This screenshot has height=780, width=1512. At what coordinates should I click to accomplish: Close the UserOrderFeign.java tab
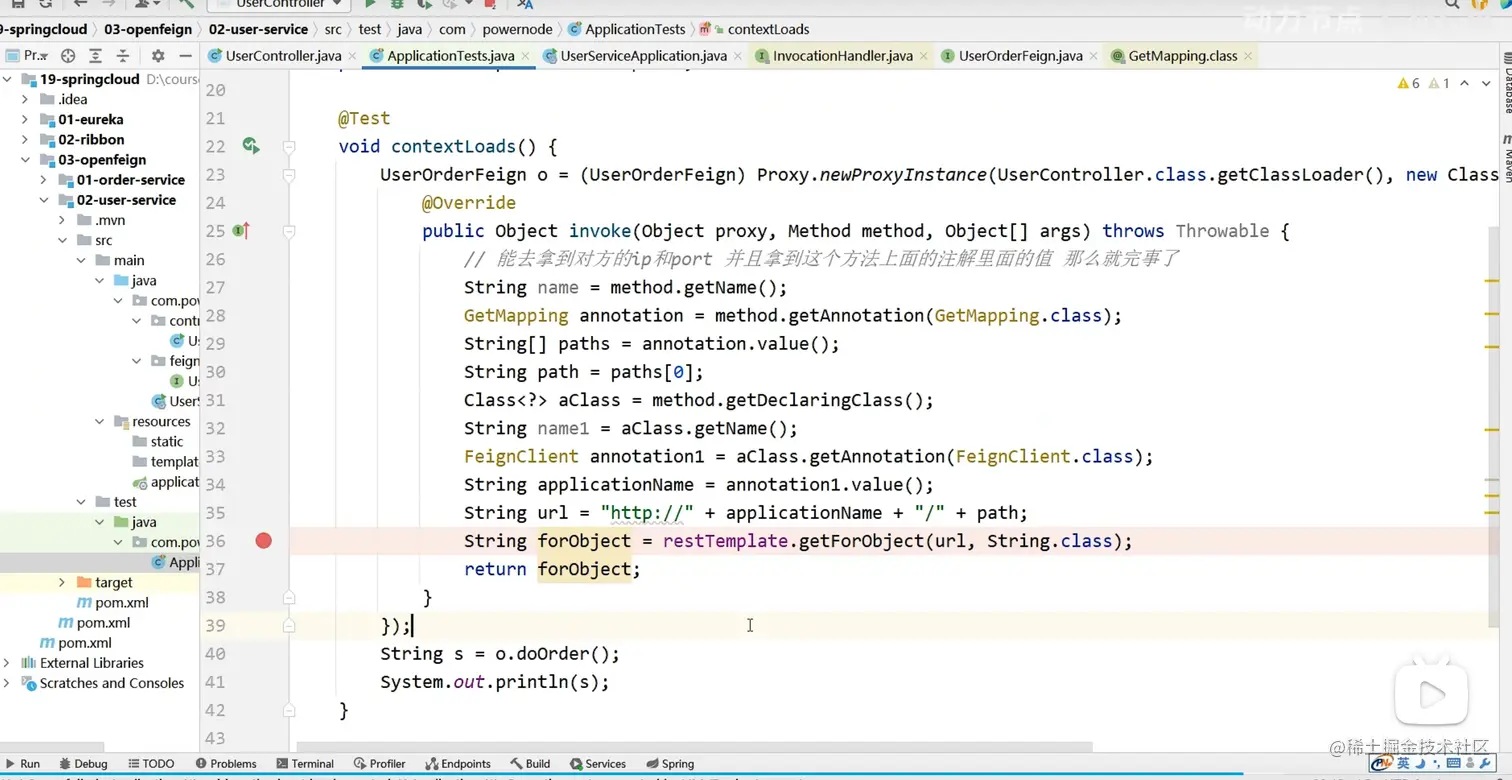[1093, 57]
